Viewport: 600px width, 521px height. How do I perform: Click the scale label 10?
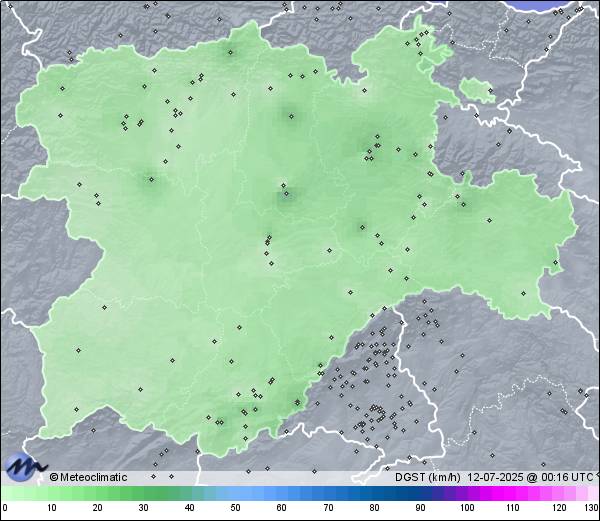click(52, 508)
